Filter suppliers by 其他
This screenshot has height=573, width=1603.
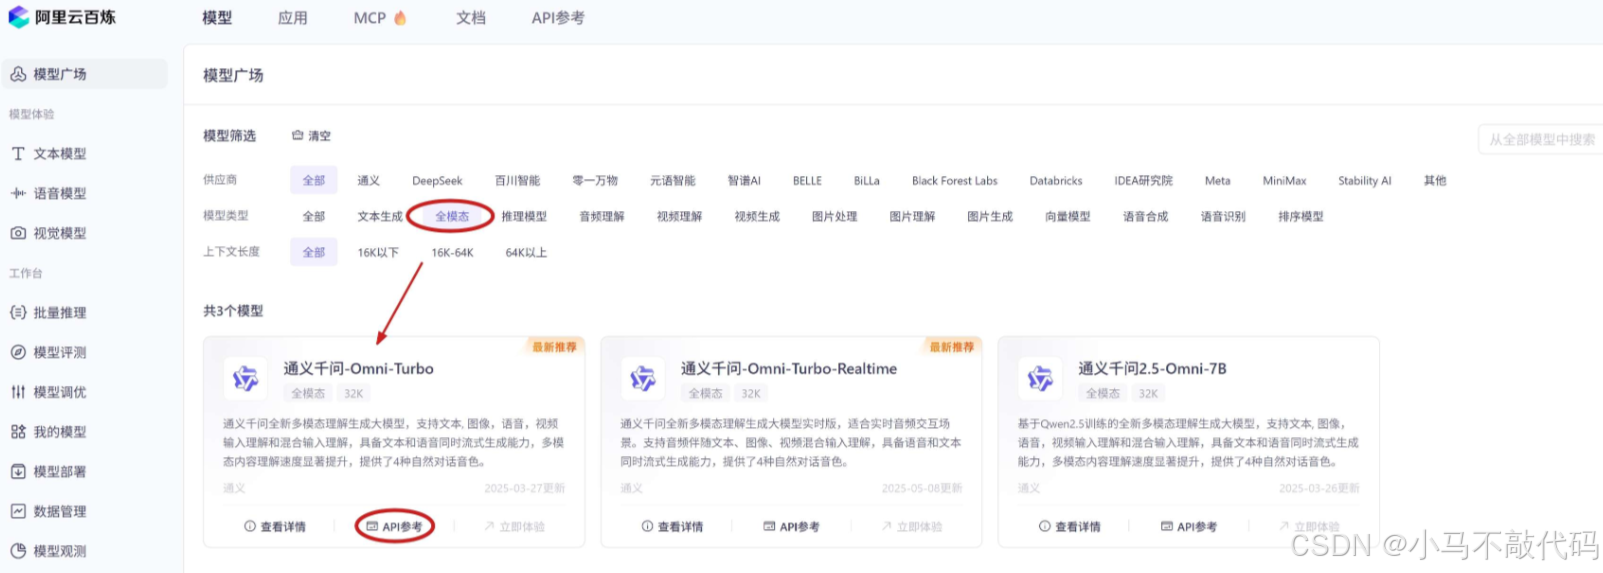(1435, 181)
